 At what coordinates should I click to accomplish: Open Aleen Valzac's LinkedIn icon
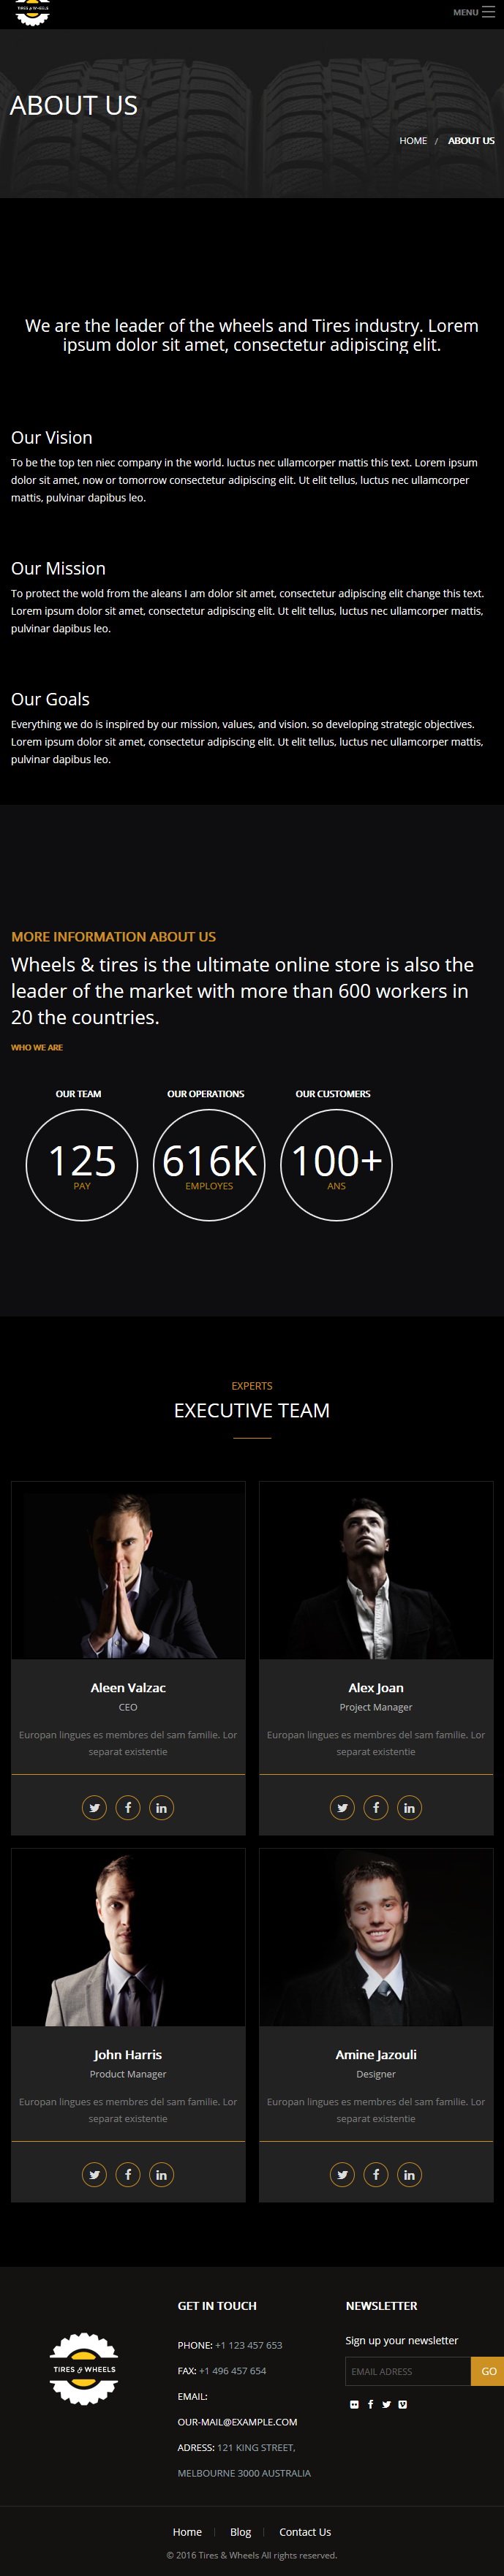click(x=161, y=1807)
